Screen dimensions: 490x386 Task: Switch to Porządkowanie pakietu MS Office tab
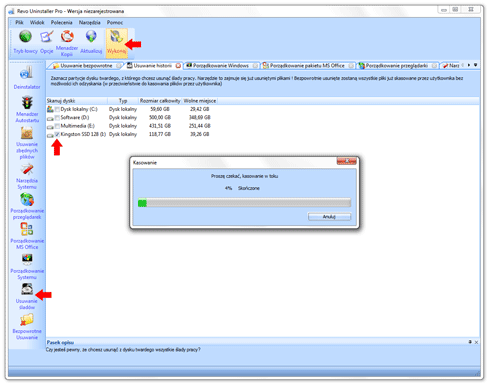pyautogui.click(x=307, y=66)
